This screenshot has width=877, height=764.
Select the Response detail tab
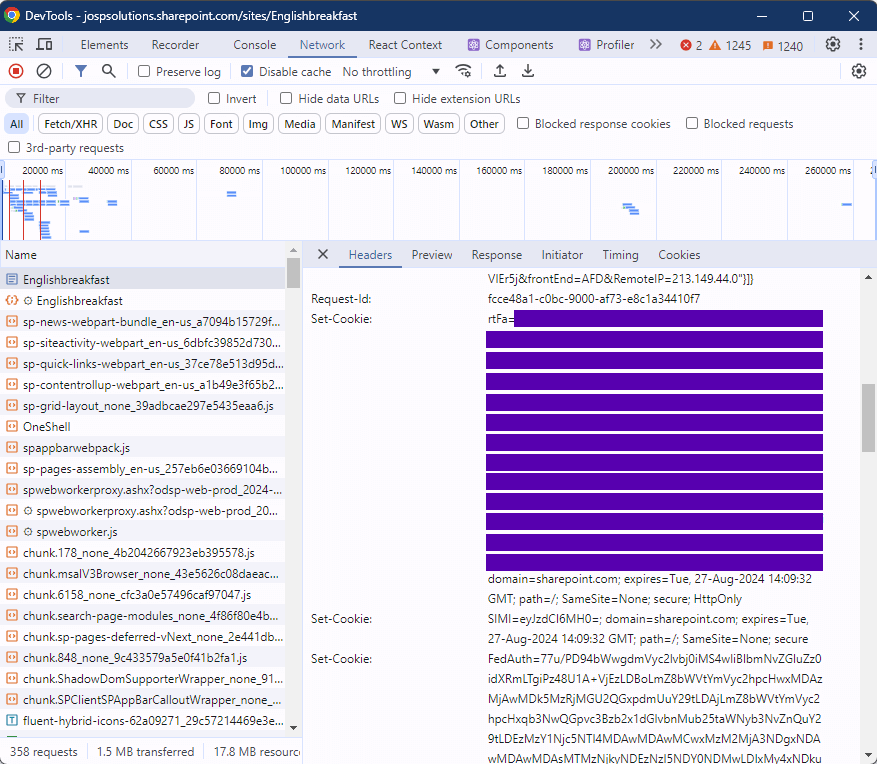tap(497, 254)
